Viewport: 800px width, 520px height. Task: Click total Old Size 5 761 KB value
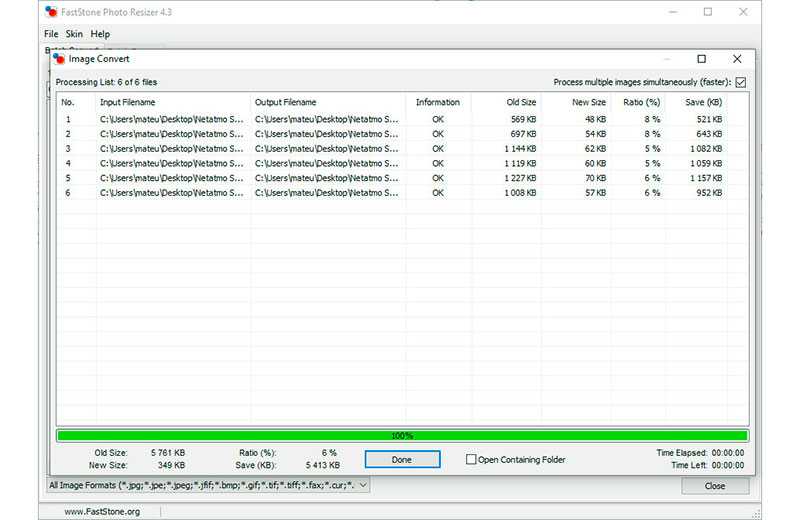click(168, 453)
